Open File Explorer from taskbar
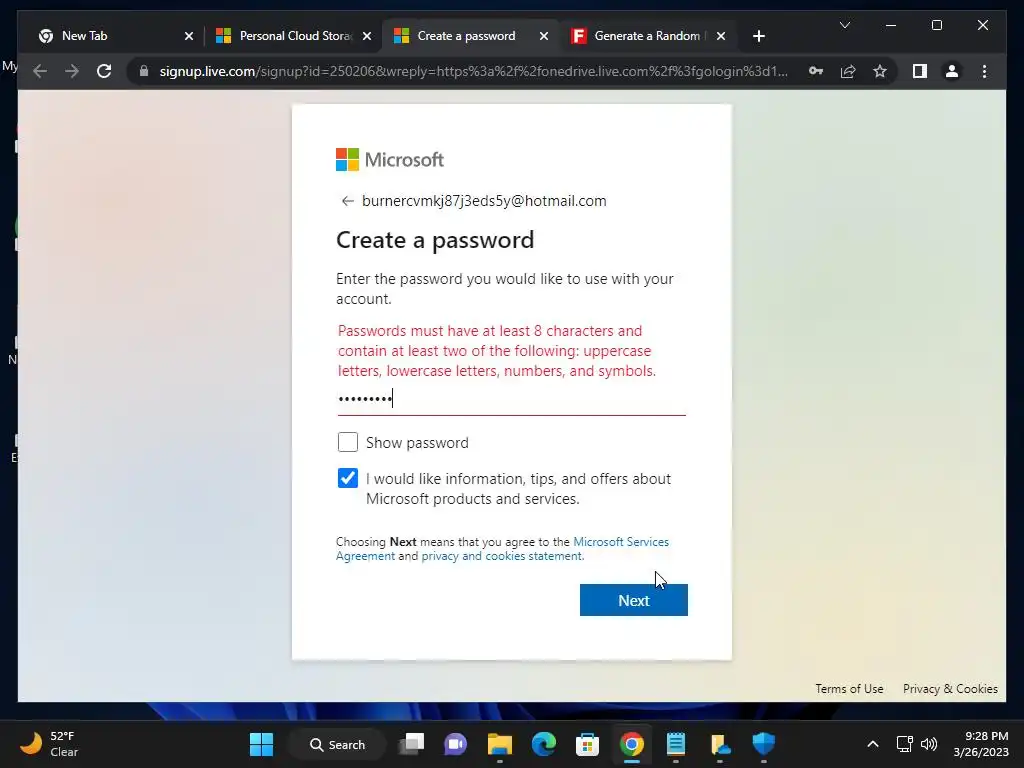 coord(500,744)
